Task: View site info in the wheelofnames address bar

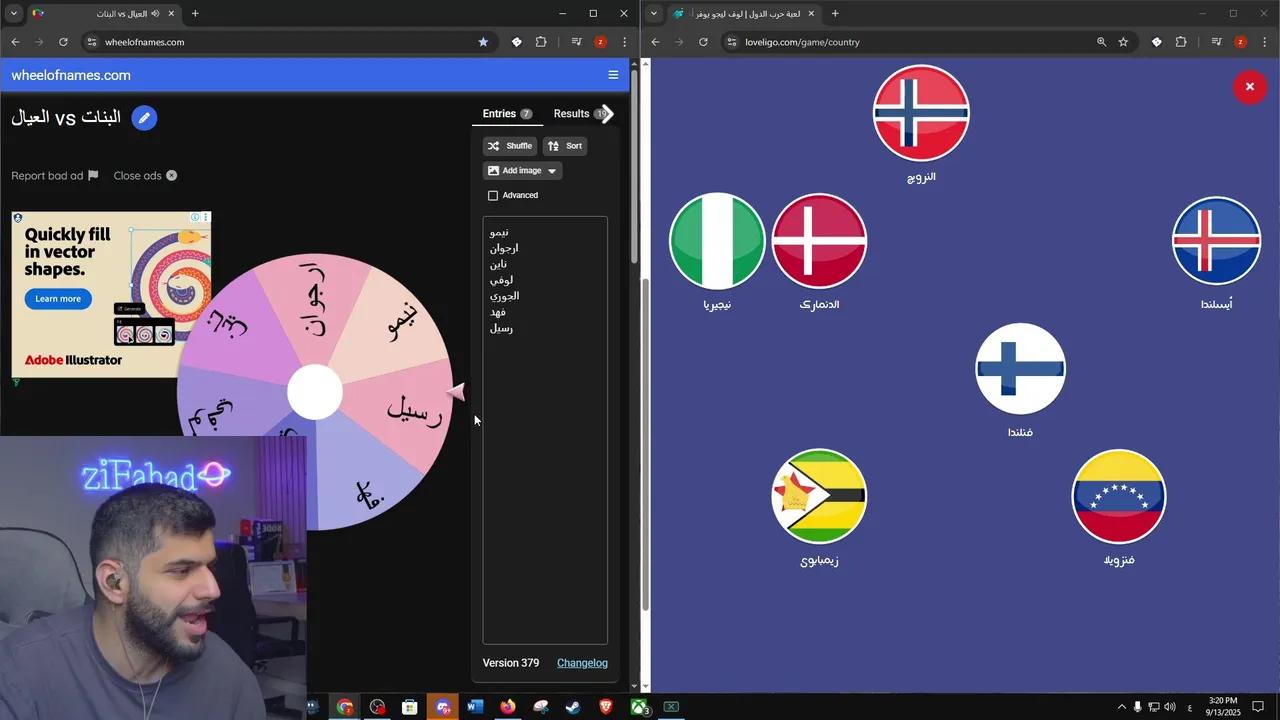Action: point(92,42)
